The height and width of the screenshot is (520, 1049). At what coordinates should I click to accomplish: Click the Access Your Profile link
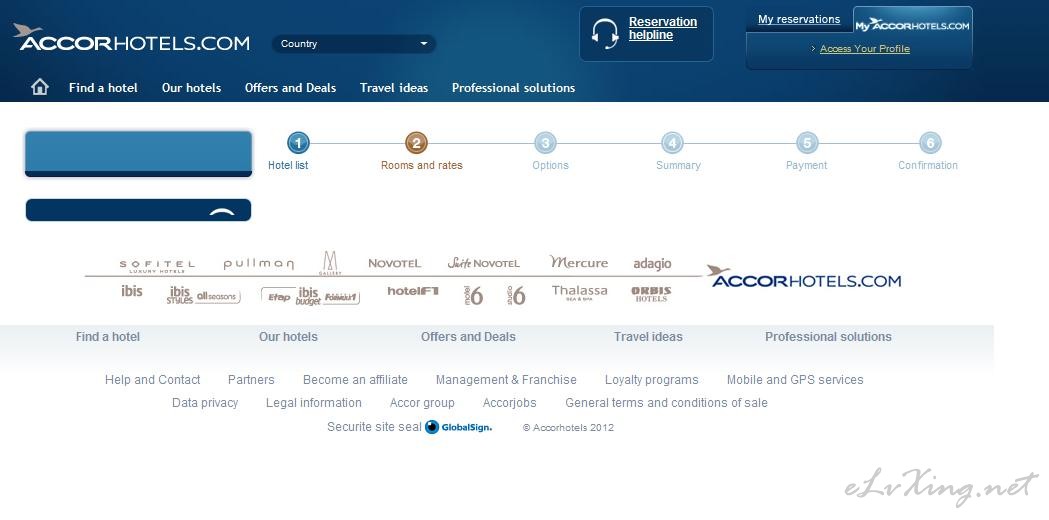tap(864, 49)
